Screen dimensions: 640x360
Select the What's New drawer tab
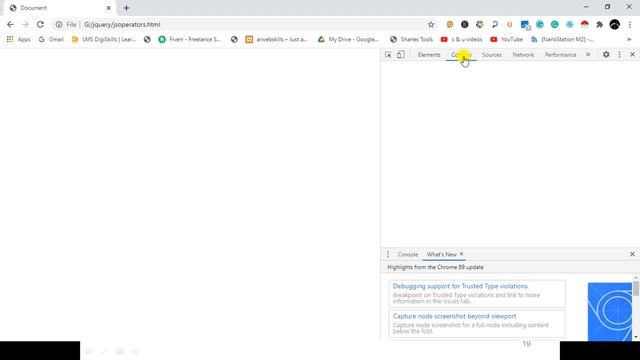tap(441, 254)
